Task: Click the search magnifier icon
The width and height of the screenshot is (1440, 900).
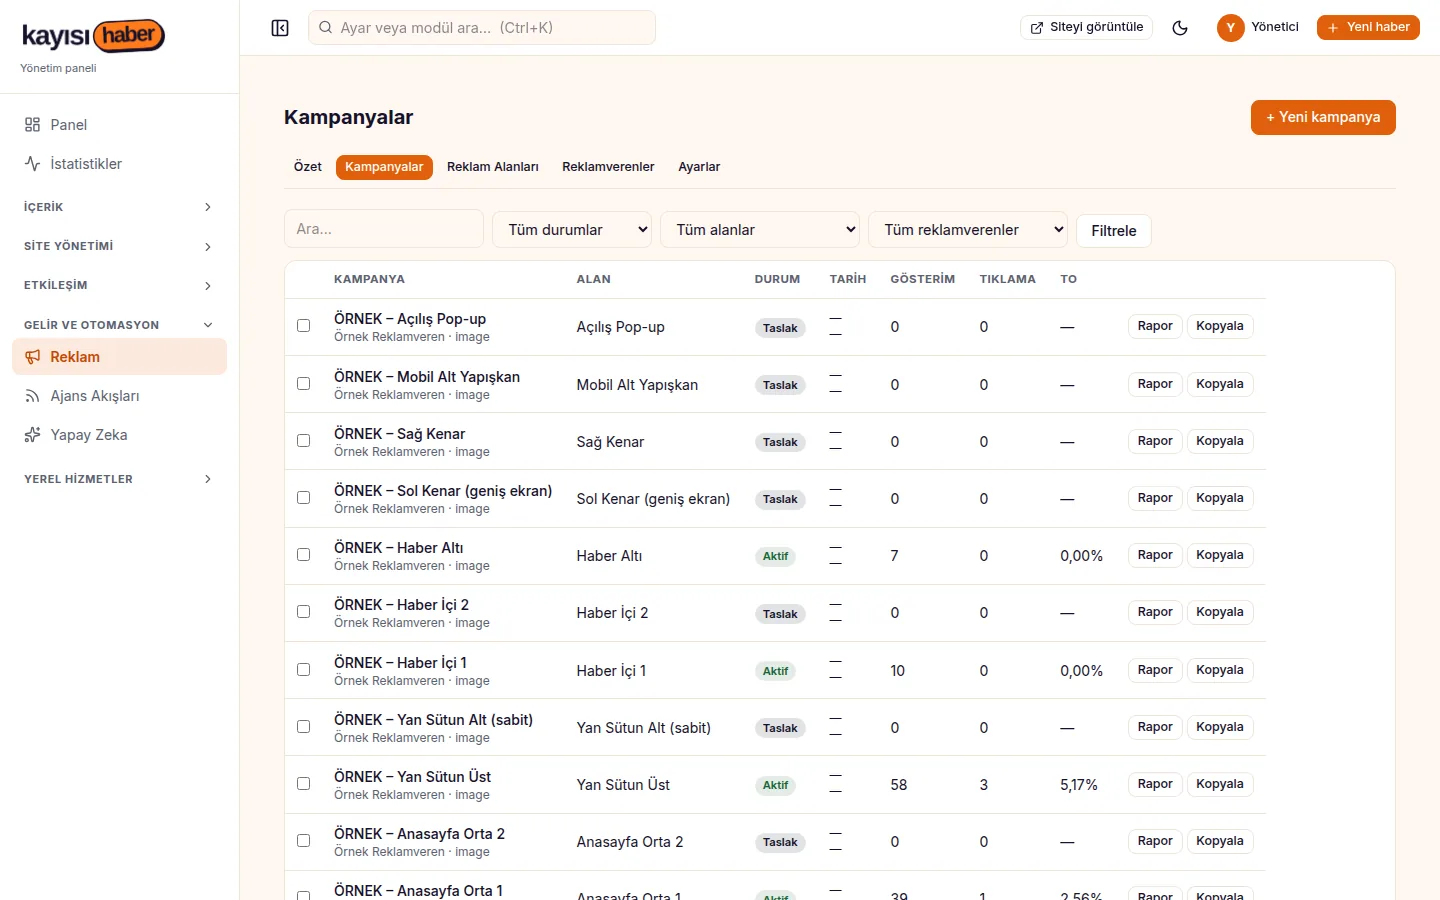Action: 325,28
